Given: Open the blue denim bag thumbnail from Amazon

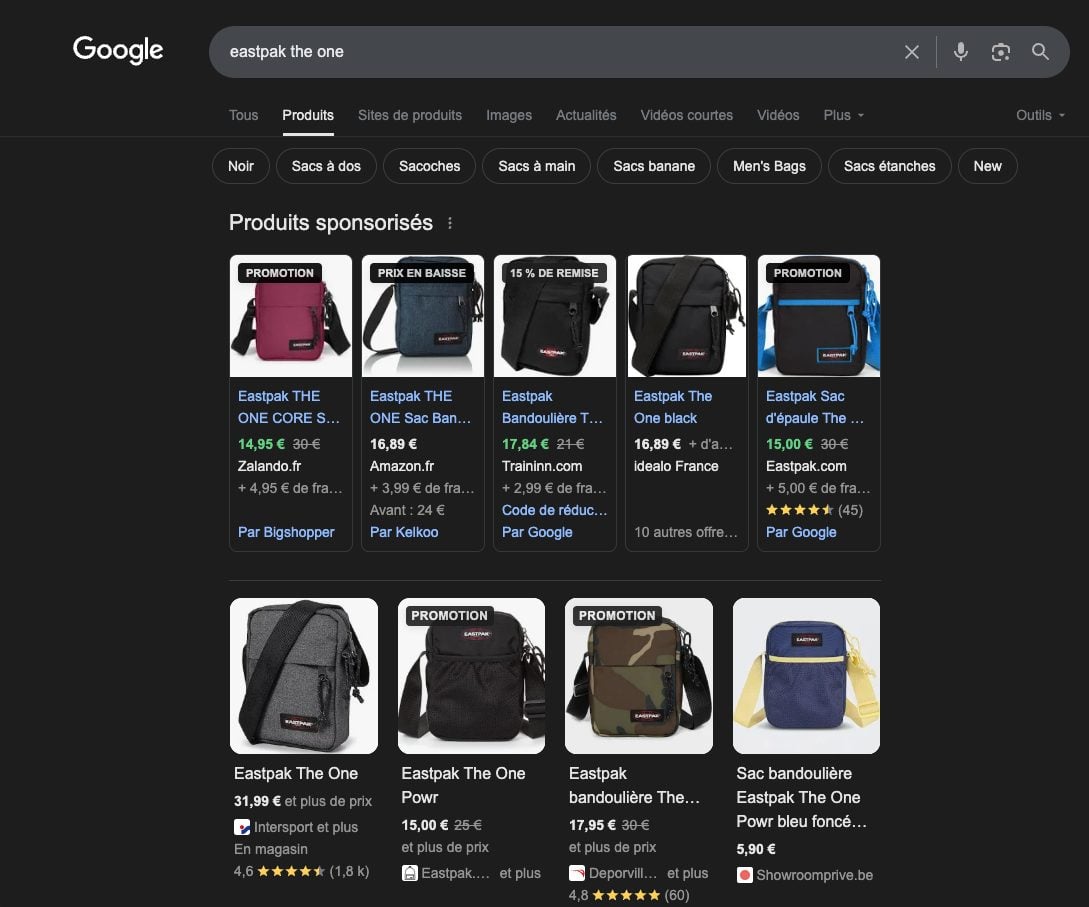Looking at the screenshot, I should (x=423, y=316).
